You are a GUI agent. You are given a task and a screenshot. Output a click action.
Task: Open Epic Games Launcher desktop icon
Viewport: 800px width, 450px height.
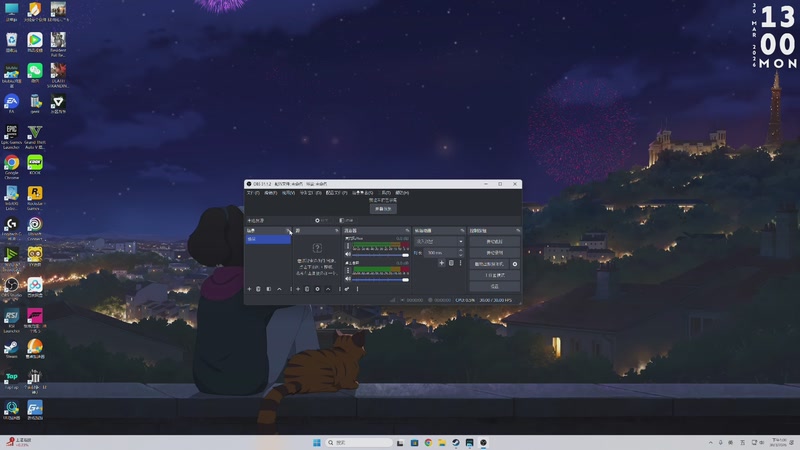(11, 136)
